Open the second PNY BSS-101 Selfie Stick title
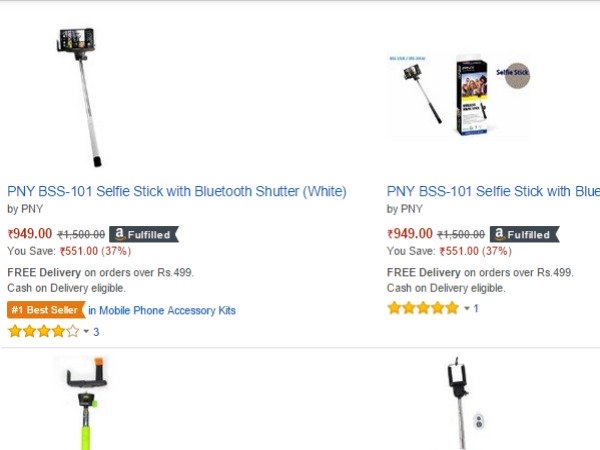This screenshot has height=450, width=600. pyautogui.click(x=493, y=190)
